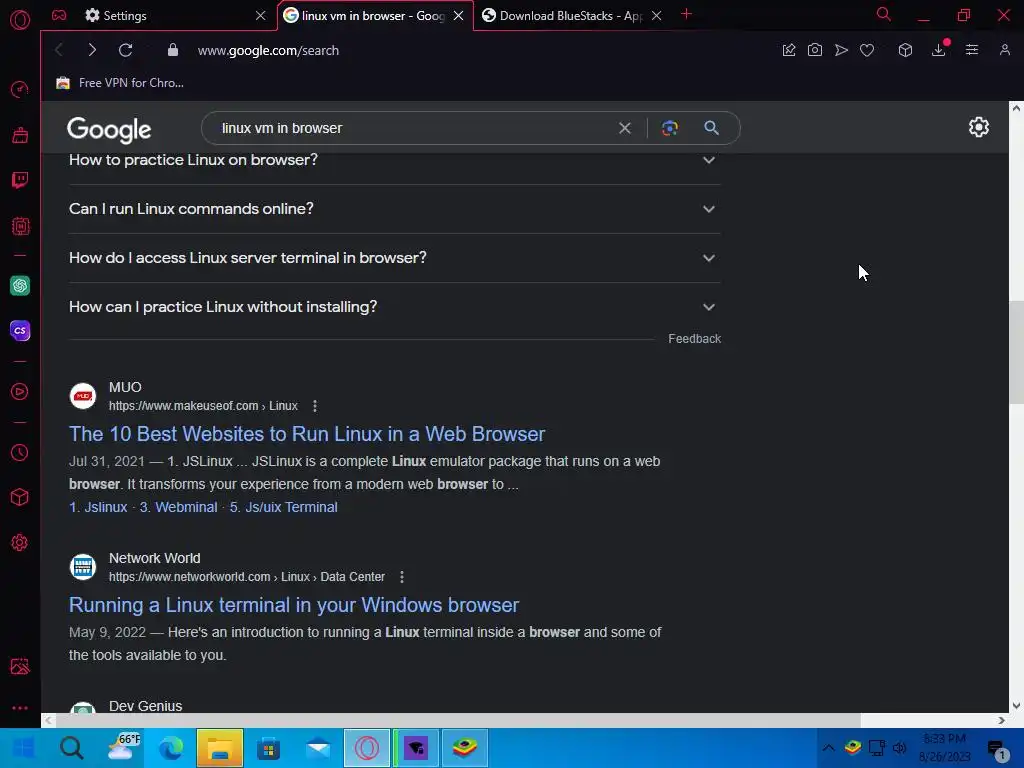Expand 'How to practice Linux on browser?'
The height and width of the screenshot is (768, 1024).
[394, 161]
